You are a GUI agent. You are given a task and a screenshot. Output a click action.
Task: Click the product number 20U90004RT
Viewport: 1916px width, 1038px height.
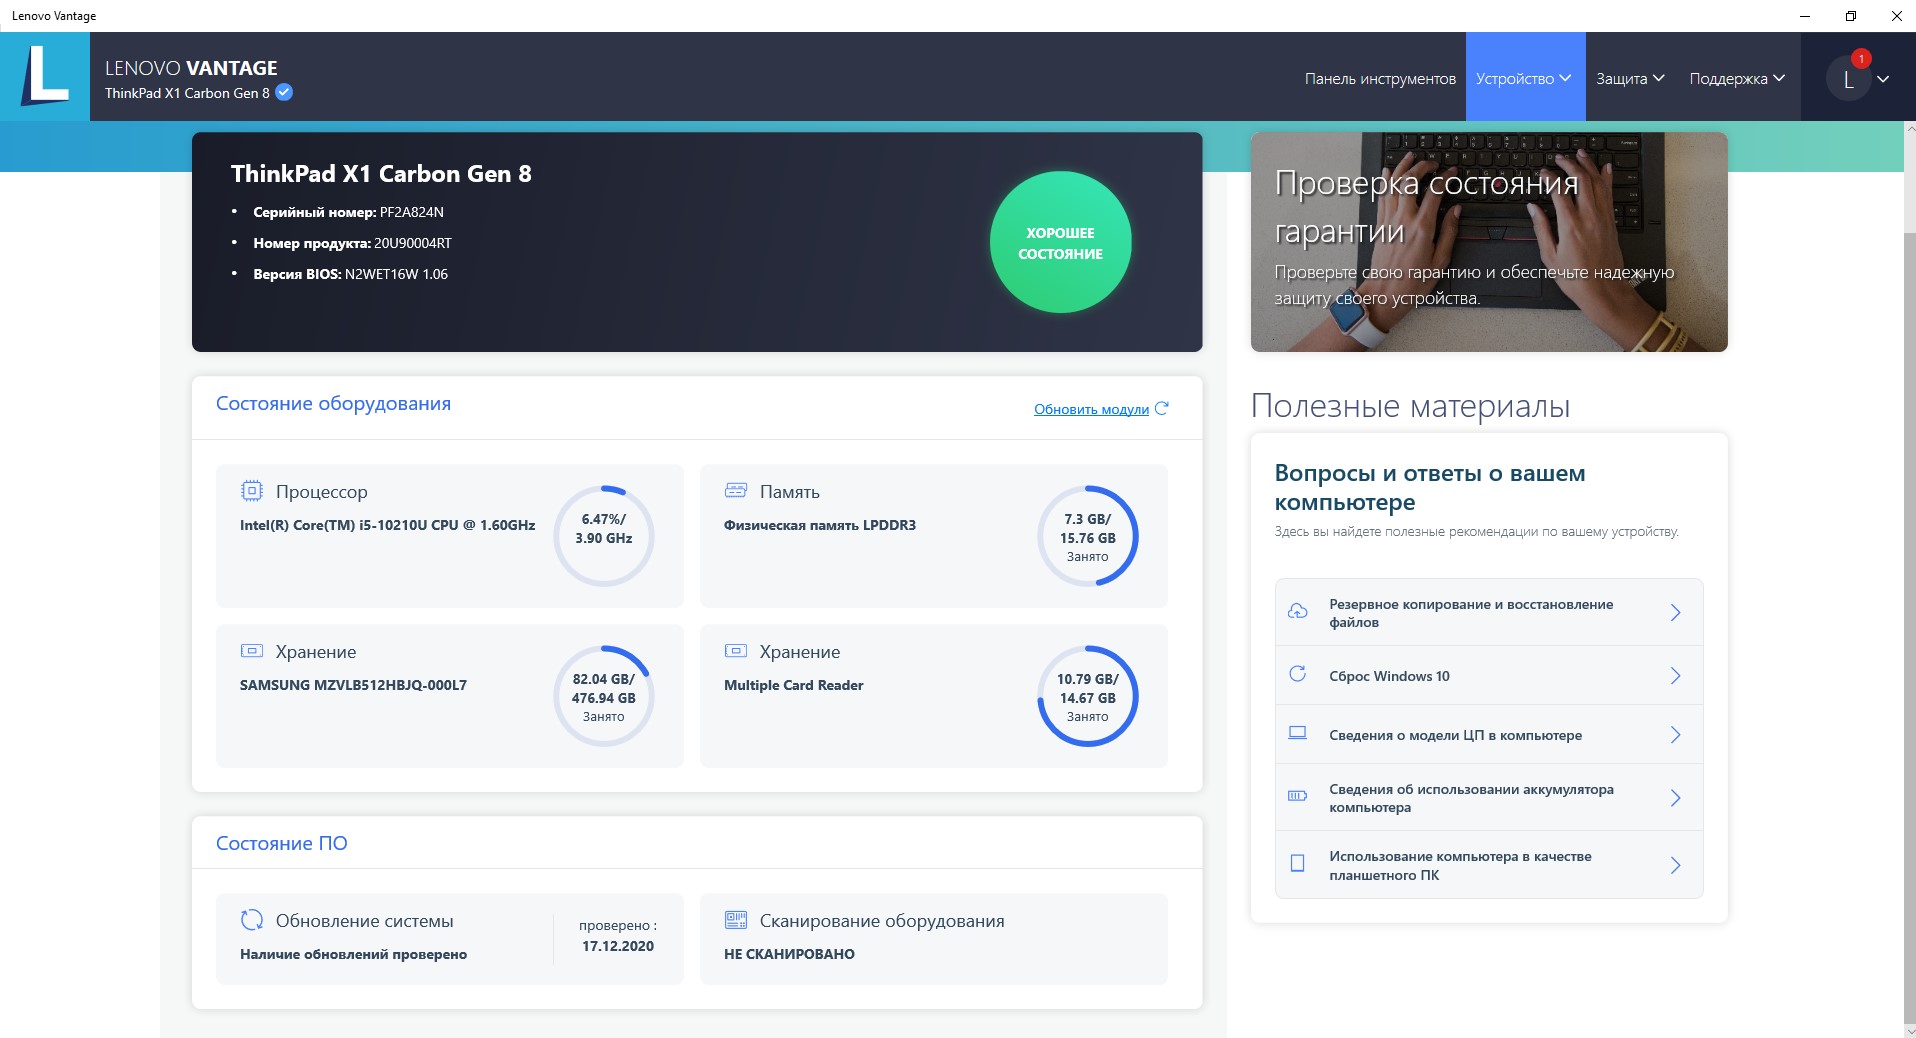click(x=413, y=243)
